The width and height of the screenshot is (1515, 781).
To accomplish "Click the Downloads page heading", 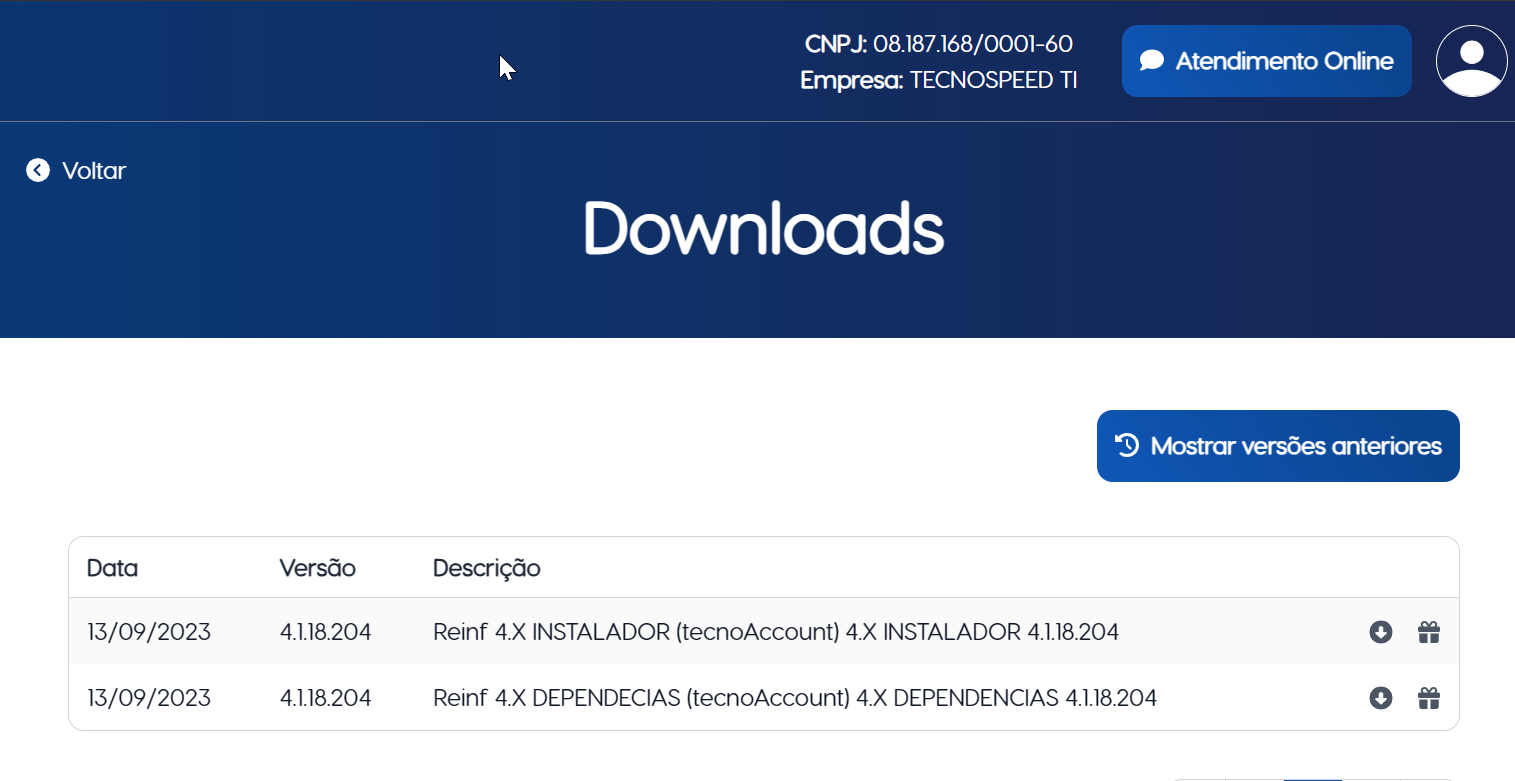I will point(763,229).
